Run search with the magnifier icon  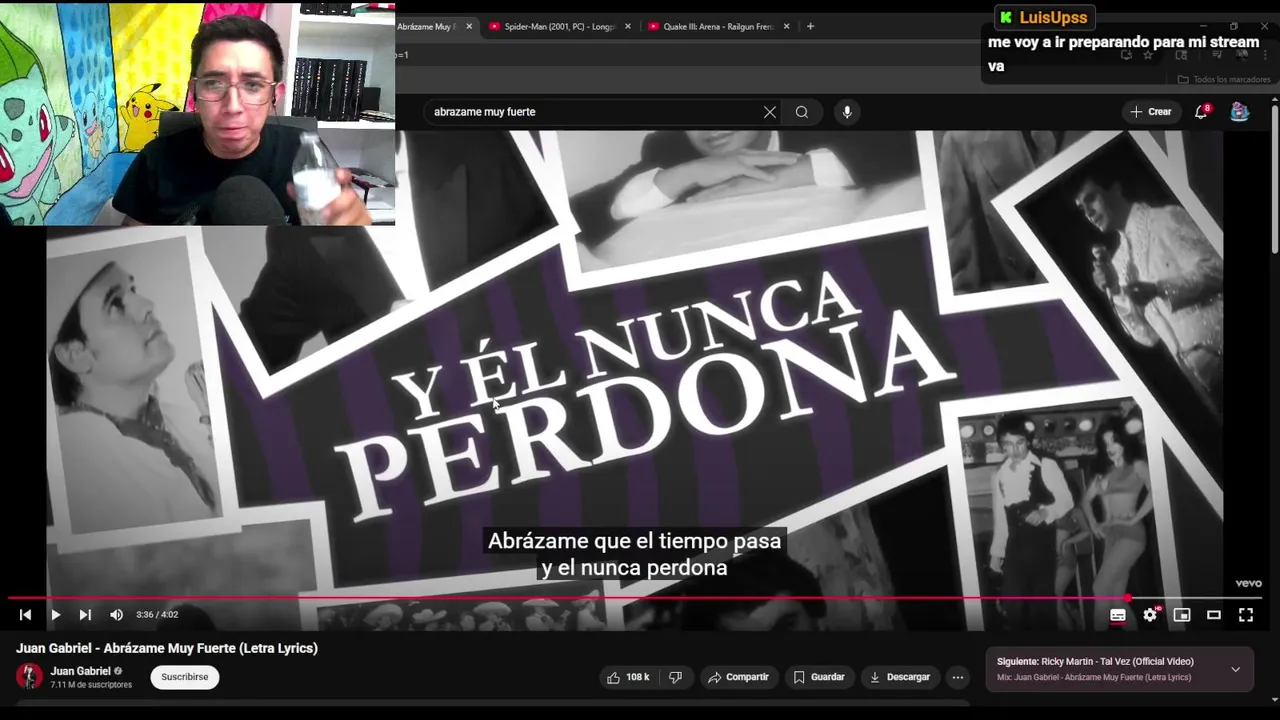pyautogui.click(x=802, y=112)
